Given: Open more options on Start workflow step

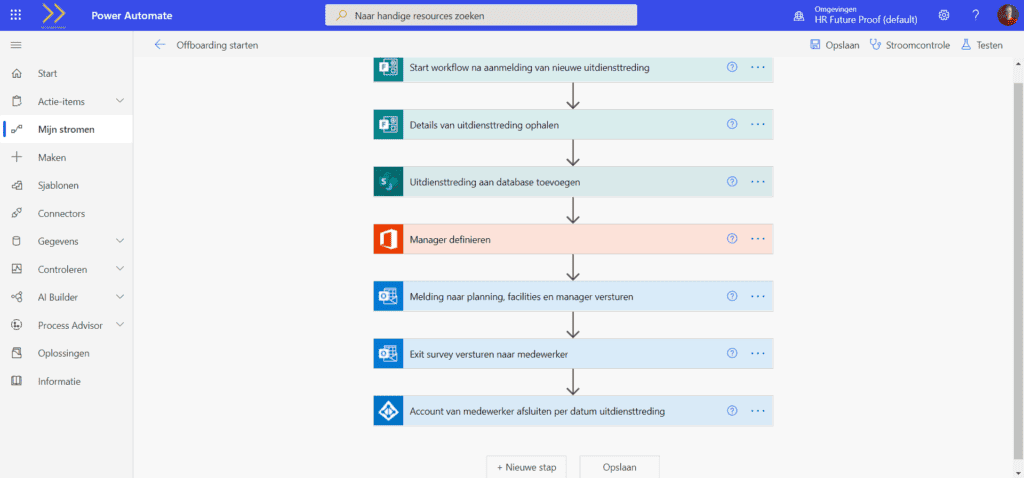Looking at the screenshot, I should point(758,67).
